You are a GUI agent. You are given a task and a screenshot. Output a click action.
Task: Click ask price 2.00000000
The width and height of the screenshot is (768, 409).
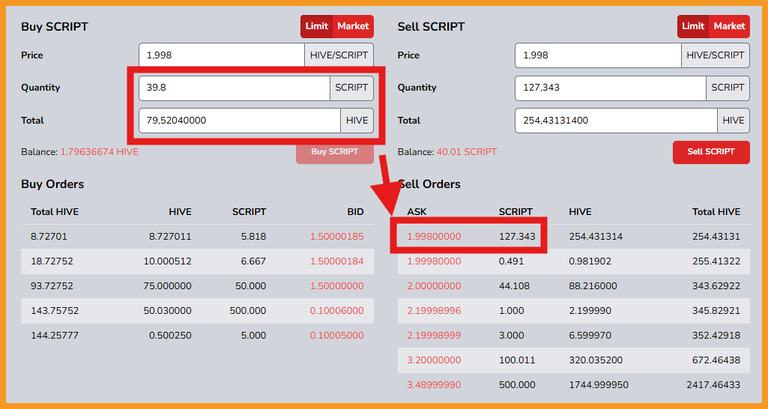[x=434, y=286]
